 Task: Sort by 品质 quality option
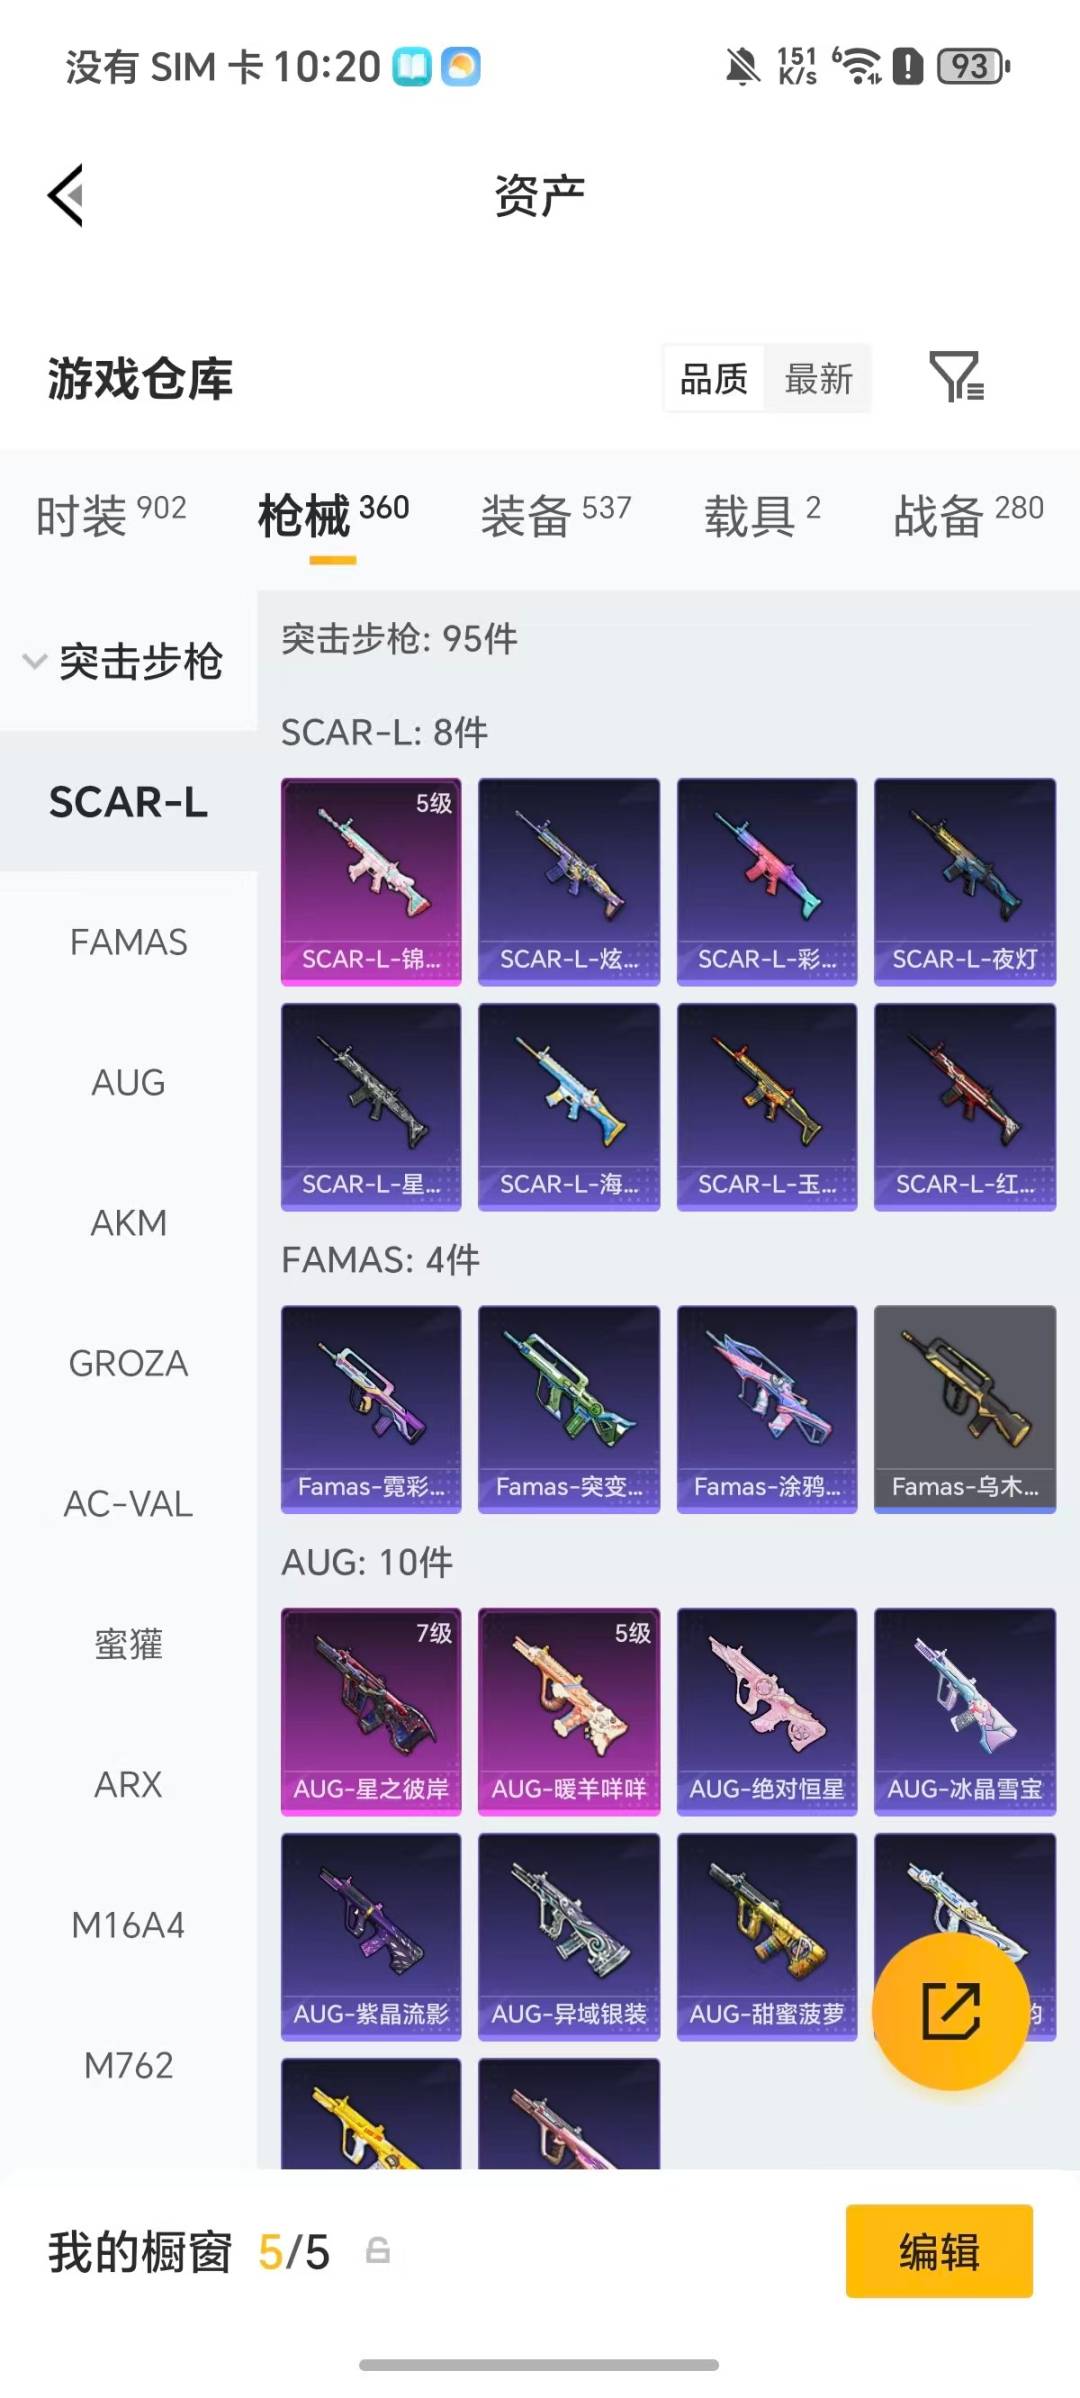[714, 379]
